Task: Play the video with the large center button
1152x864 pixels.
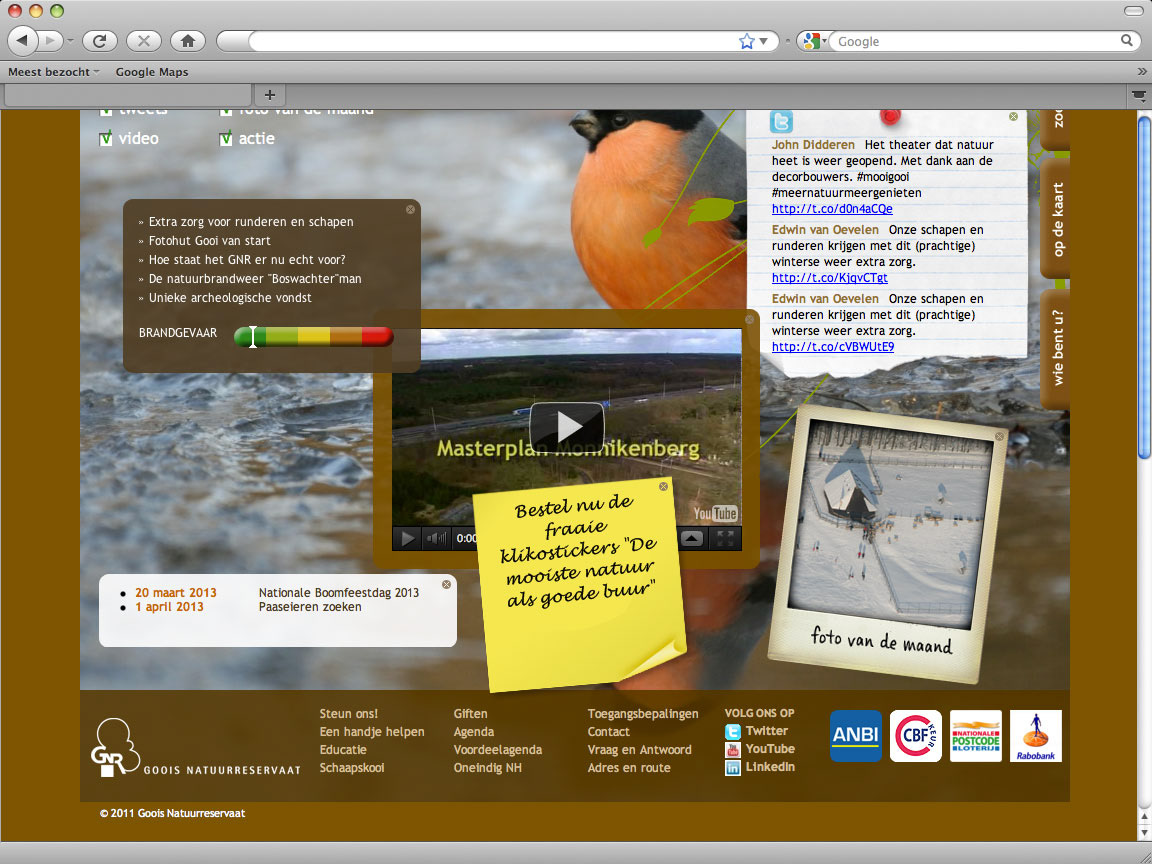Action: click(x=566, y=425)
